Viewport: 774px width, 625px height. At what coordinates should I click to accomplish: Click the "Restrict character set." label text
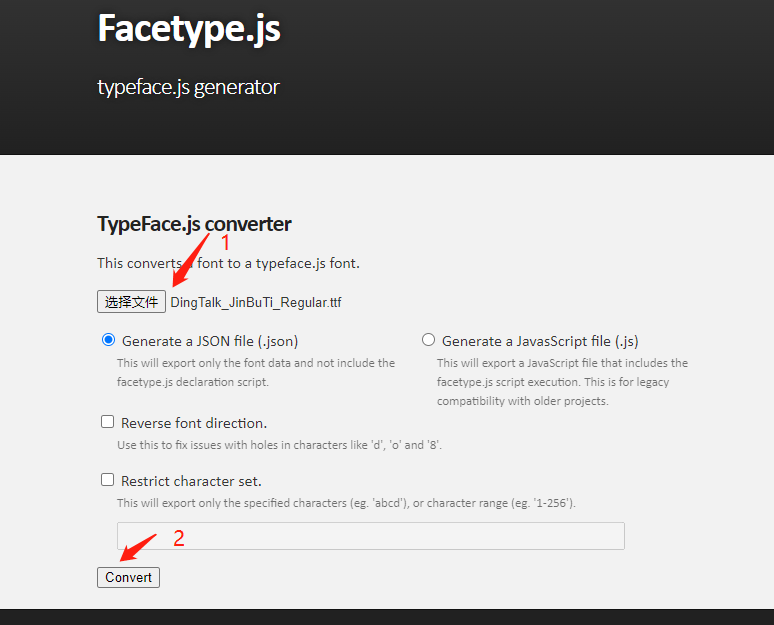tap(191, 481)
